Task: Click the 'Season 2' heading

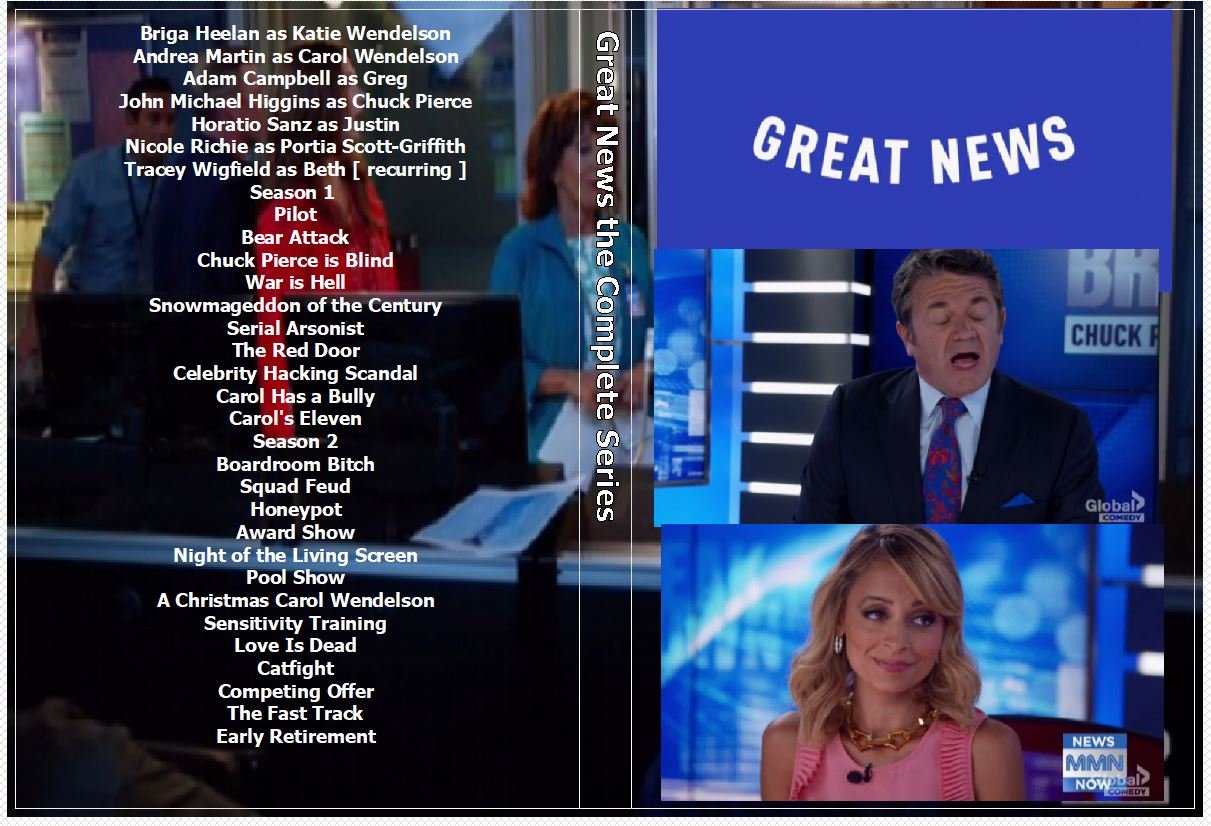Action: coord(295,442)
